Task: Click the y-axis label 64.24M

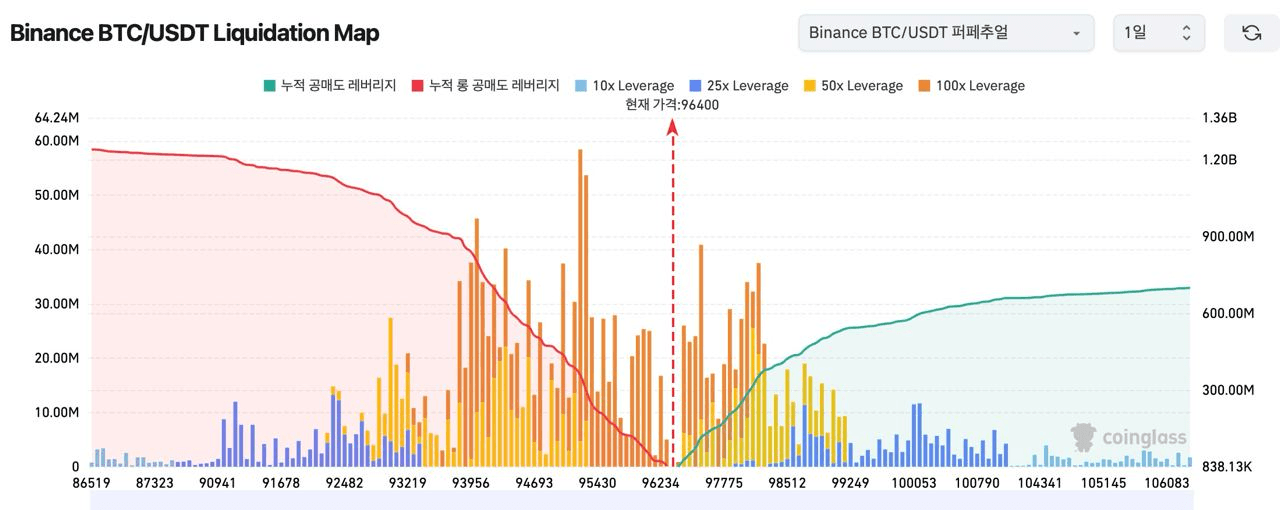Action: (x=56, y=118)
